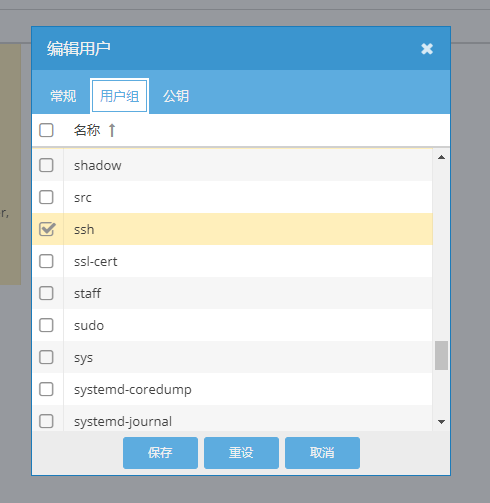
Task: Enable the sudo group checkbox
Action: 46,325
